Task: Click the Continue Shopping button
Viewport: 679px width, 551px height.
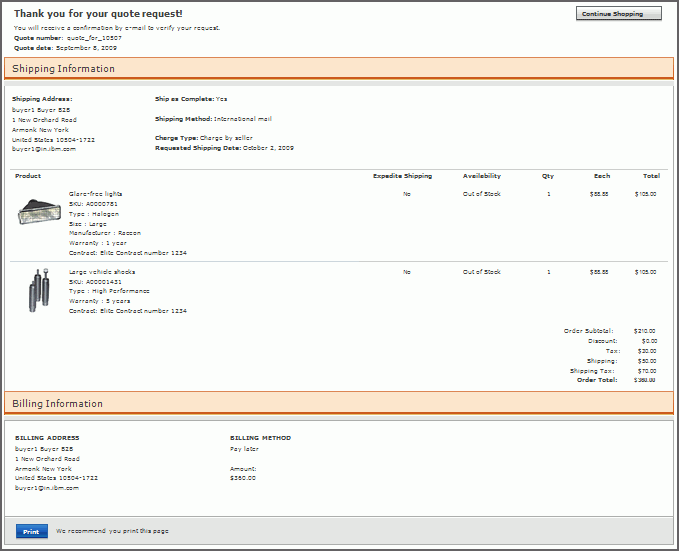Action: (618, 13)
